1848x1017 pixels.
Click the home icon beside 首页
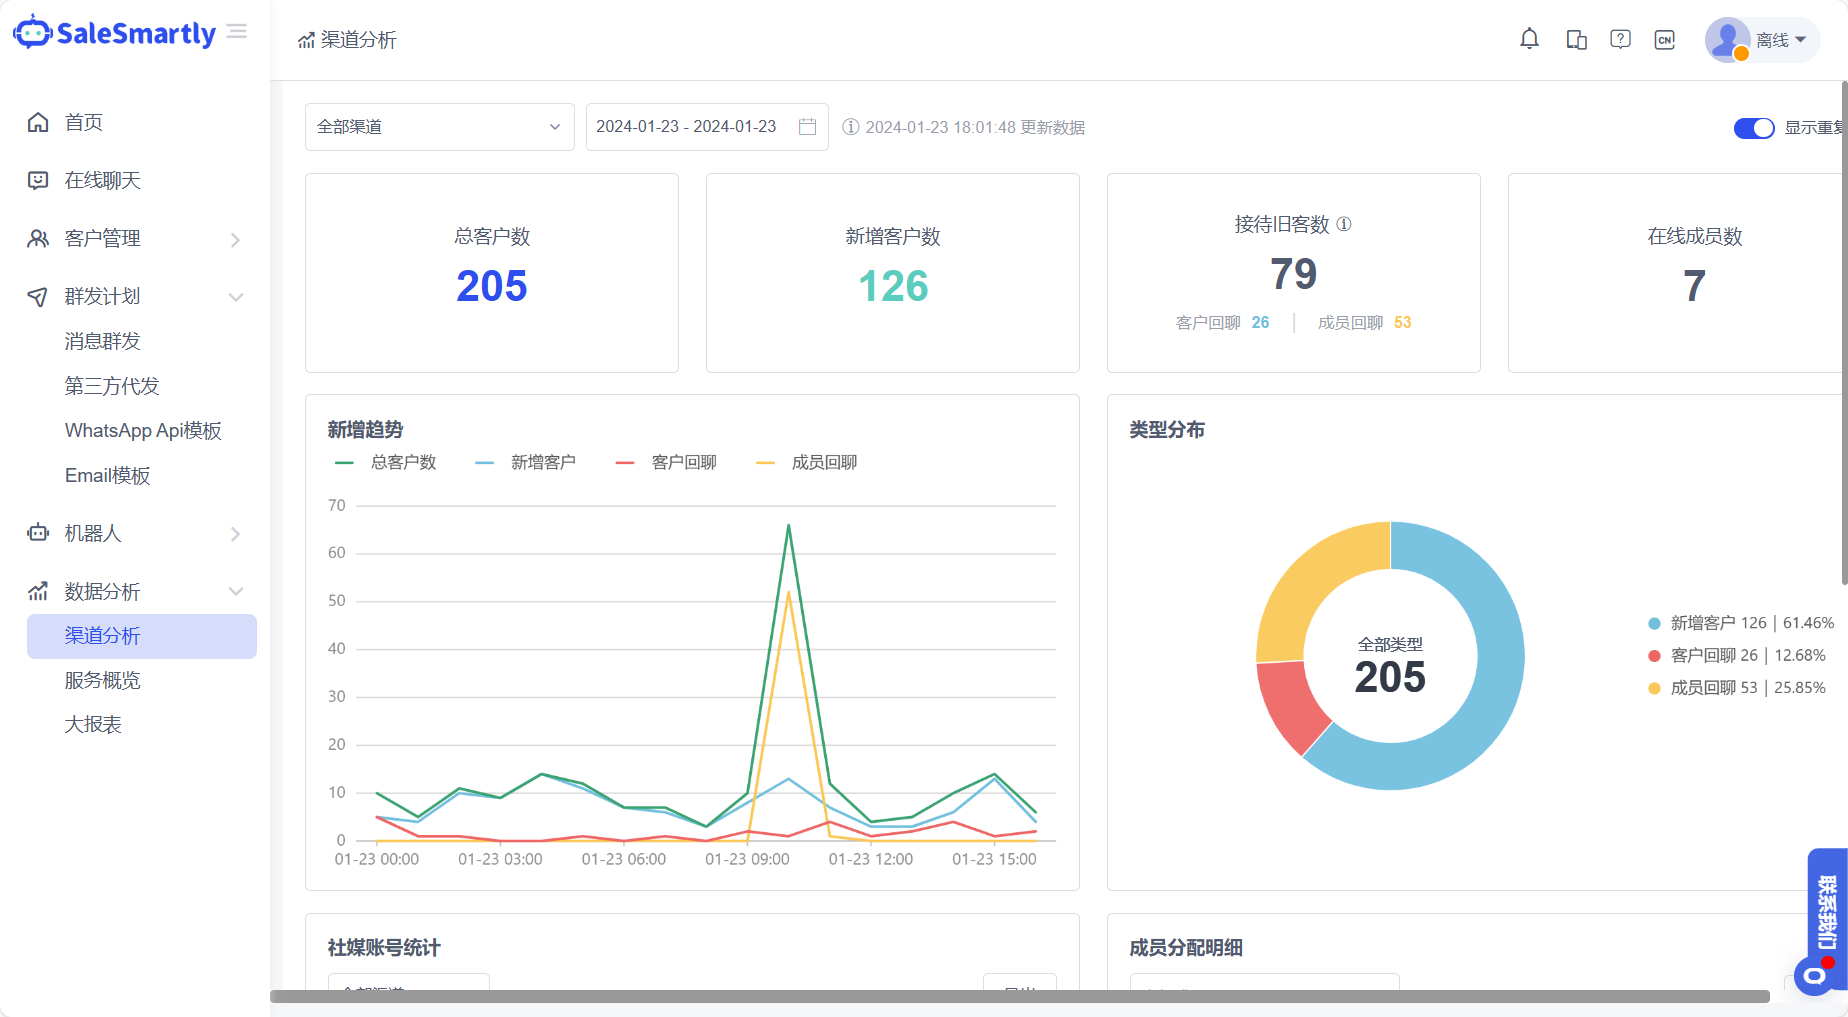[x=38, y=122]
